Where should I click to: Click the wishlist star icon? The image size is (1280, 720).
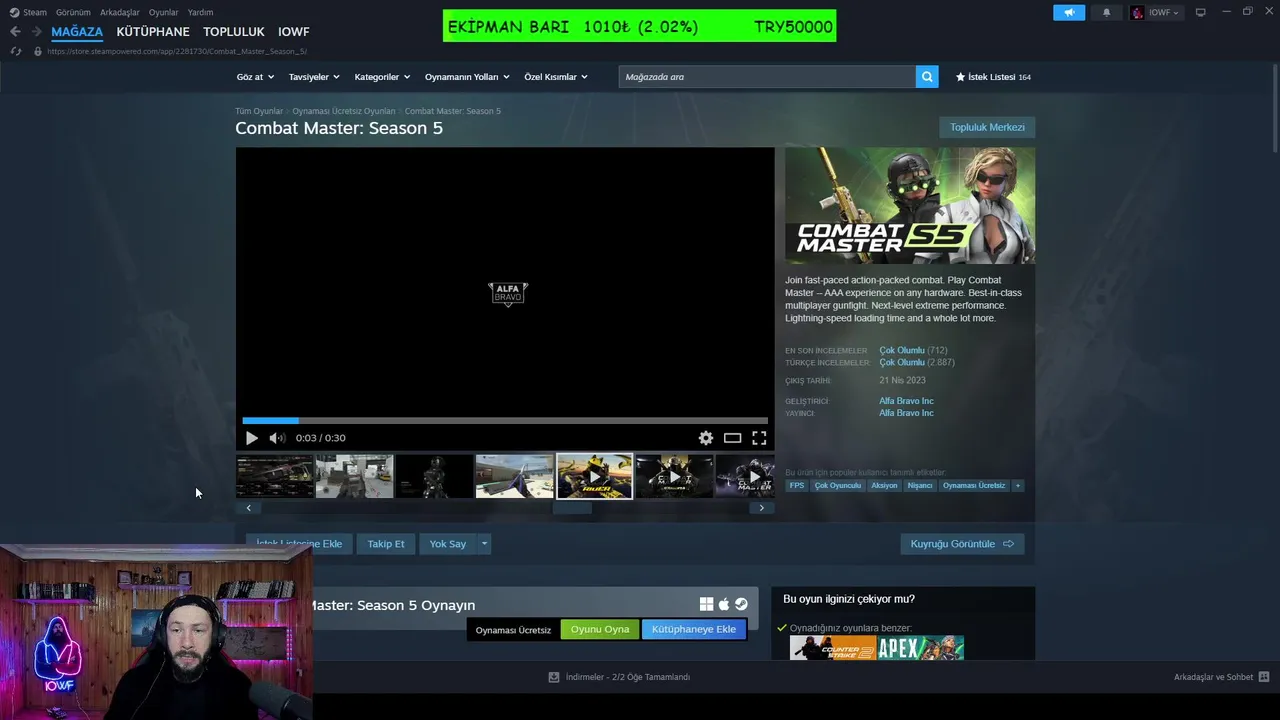pos(960,77)
